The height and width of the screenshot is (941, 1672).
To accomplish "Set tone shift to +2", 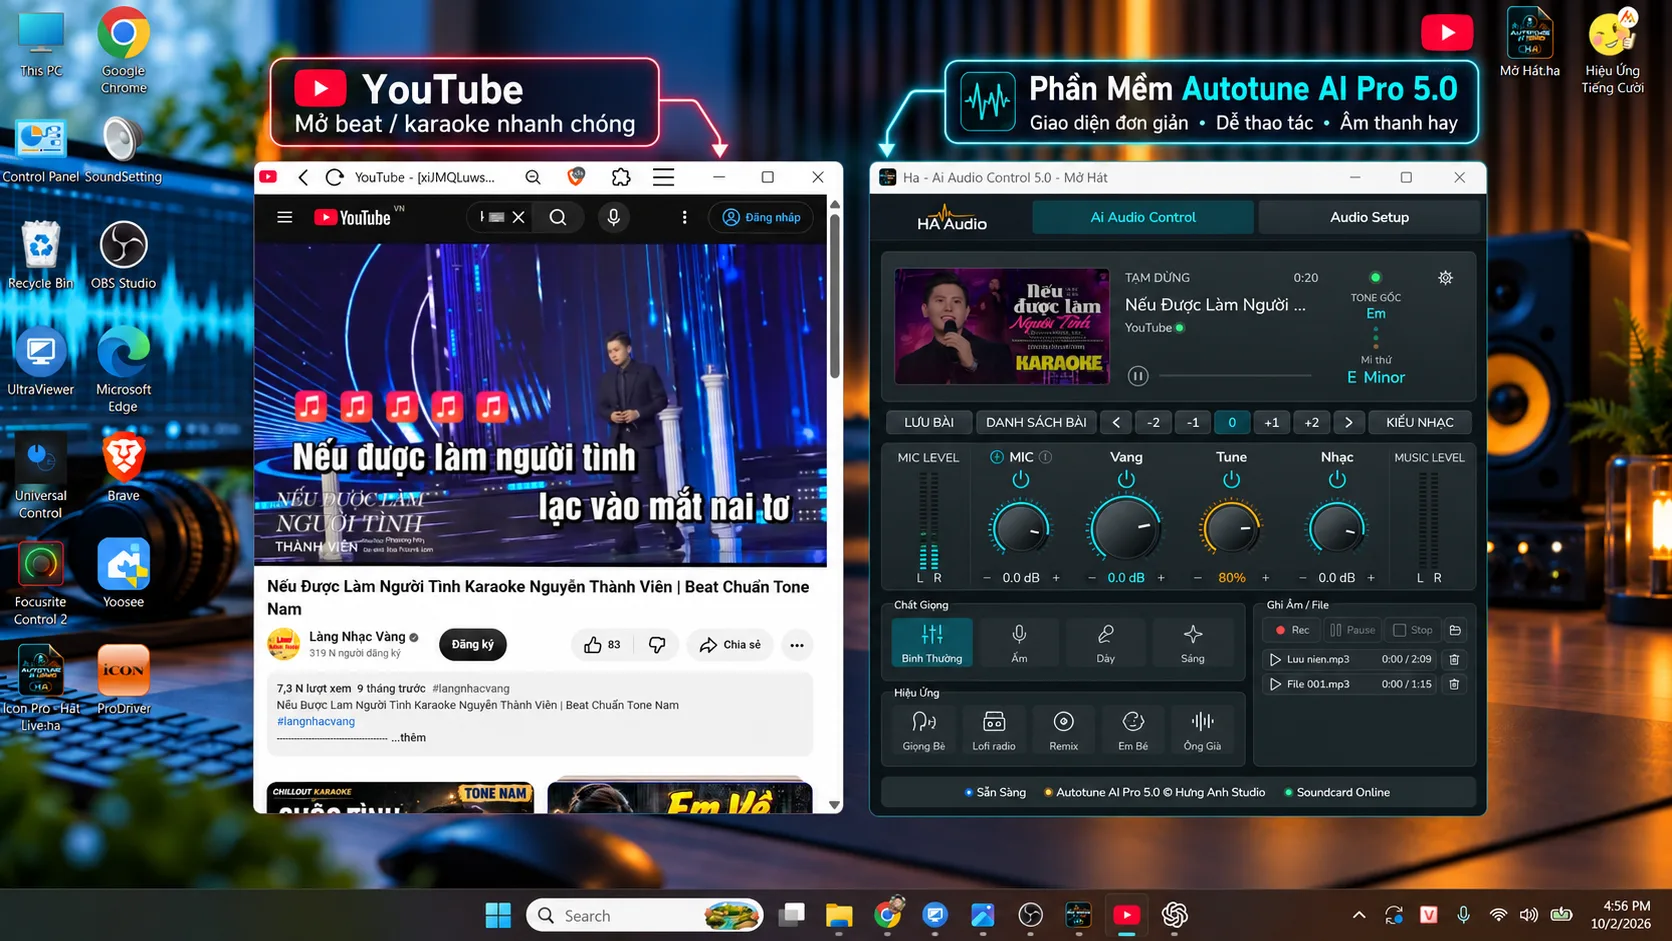I will pyautogui.click(x=1311, y=422).
